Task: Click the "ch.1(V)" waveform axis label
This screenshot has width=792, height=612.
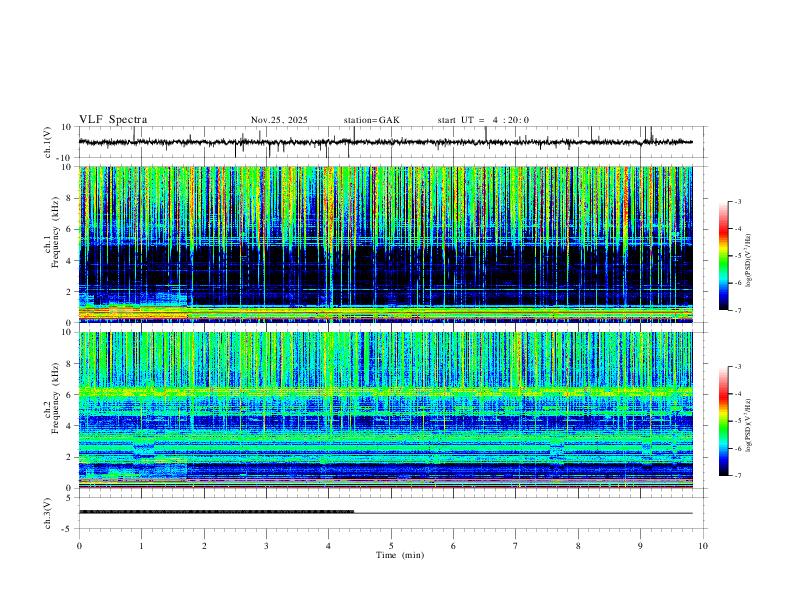Action: (48, 142)
